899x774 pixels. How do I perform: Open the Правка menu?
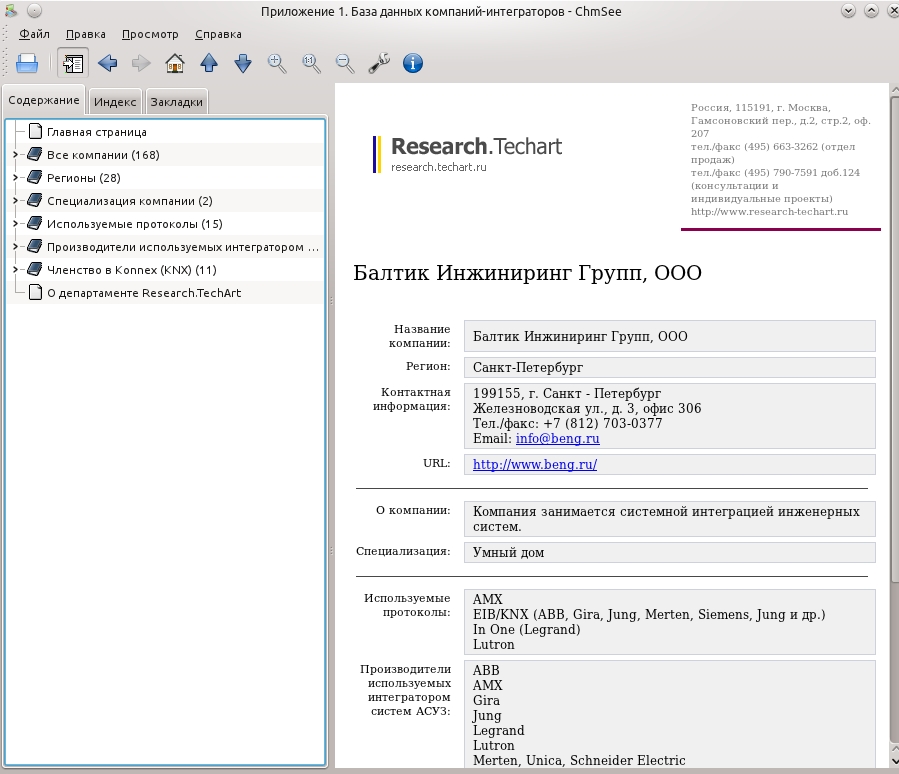85,34
